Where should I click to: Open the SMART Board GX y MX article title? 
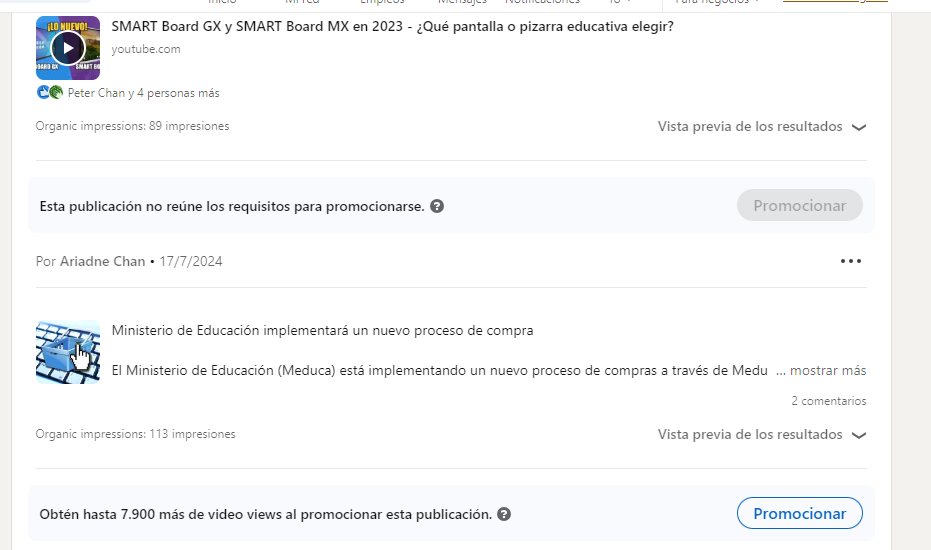(x=392, y=27)
